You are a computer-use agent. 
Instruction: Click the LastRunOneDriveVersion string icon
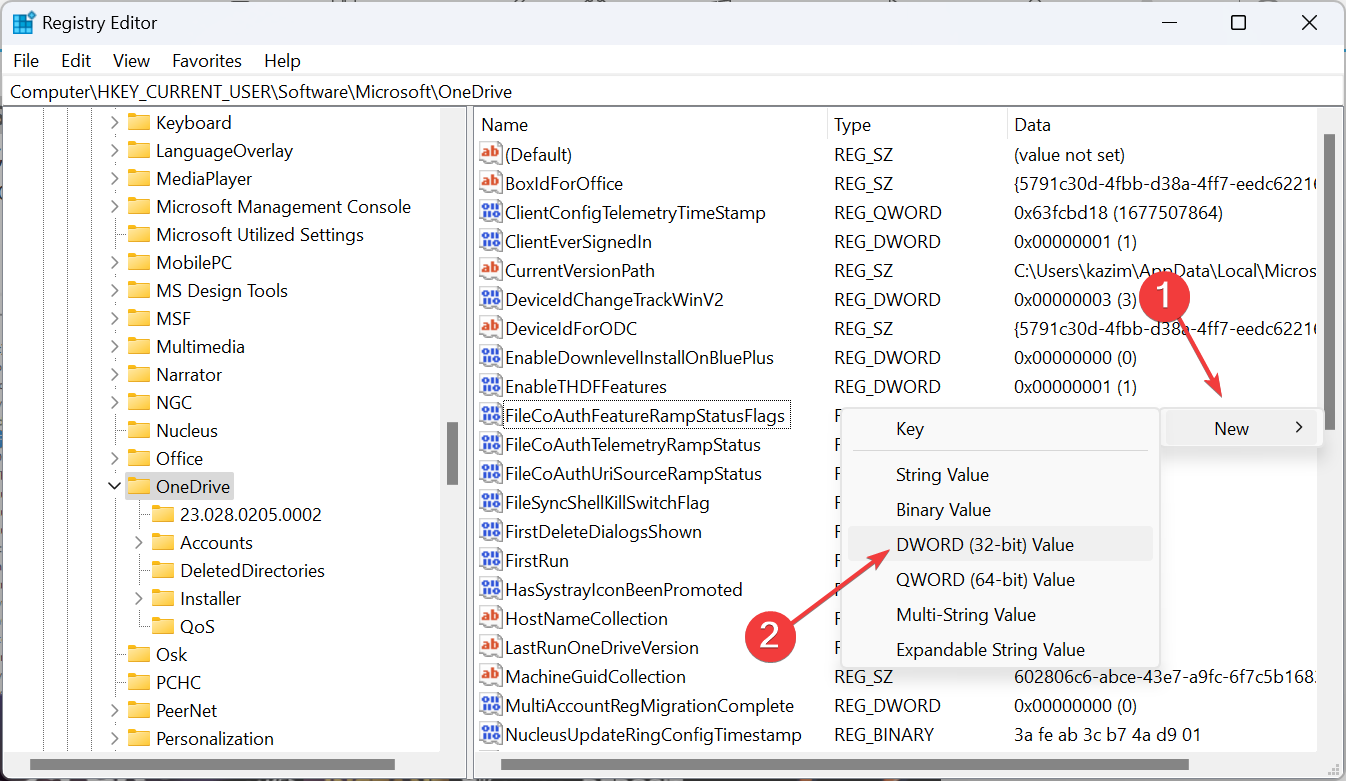coord(490,647)
